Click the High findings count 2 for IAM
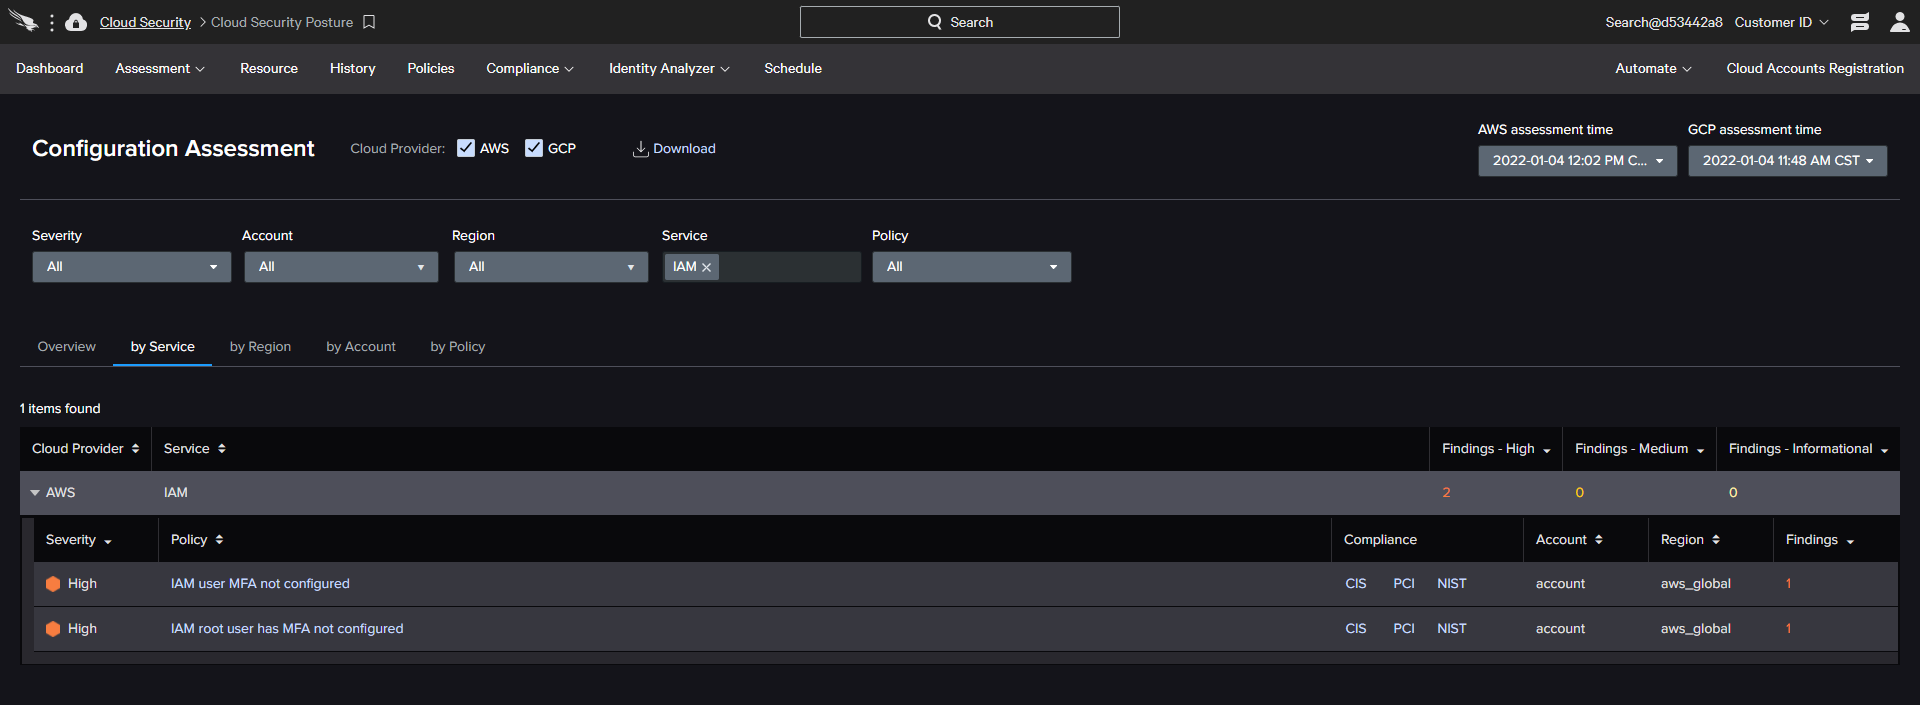 1446,493
